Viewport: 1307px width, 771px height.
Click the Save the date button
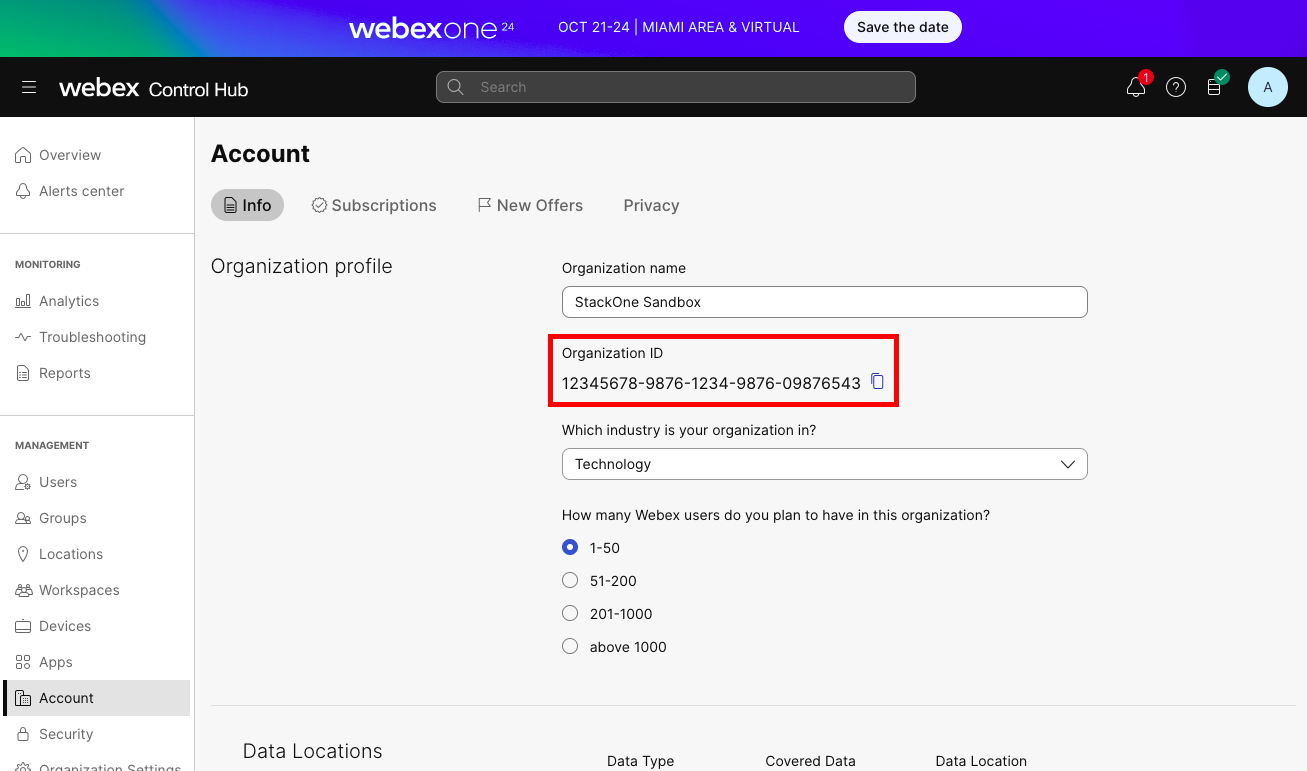pyautogui.click(x=902, y=27)
